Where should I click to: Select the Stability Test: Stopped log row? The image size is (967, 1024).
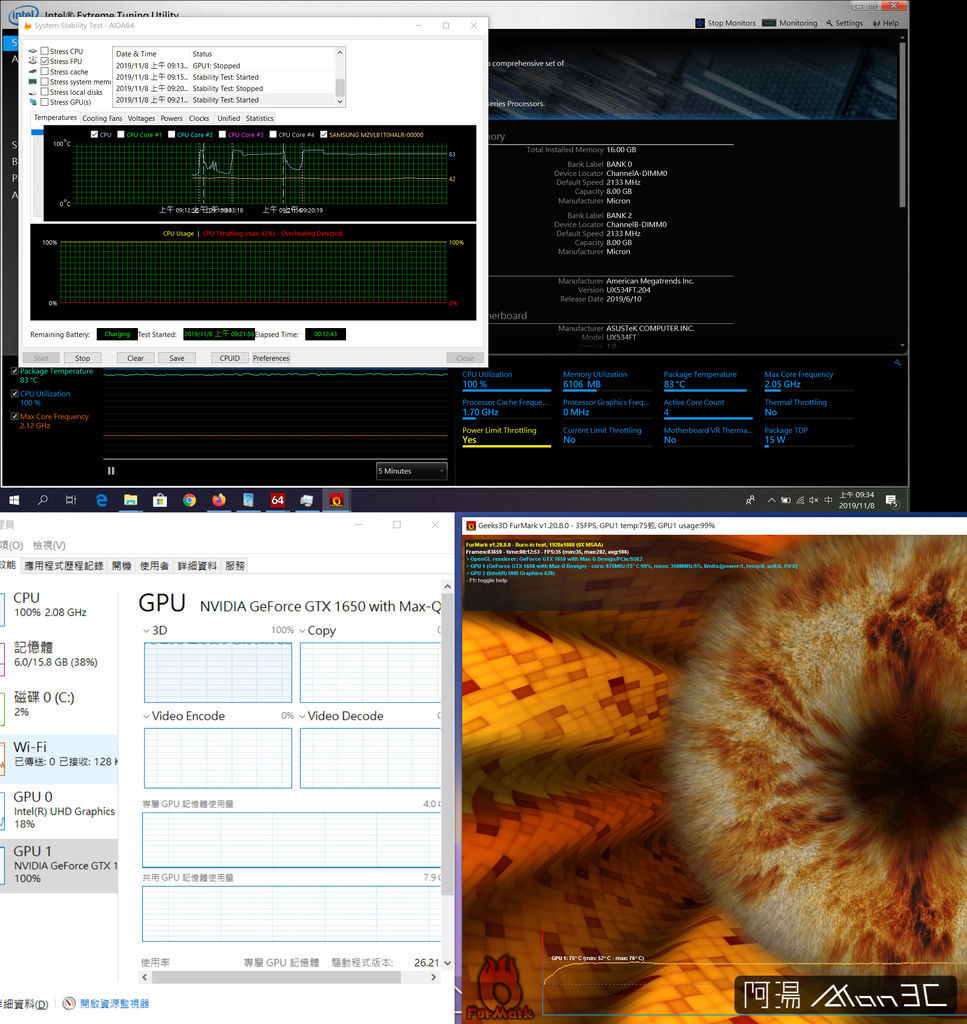pos(224,89)
